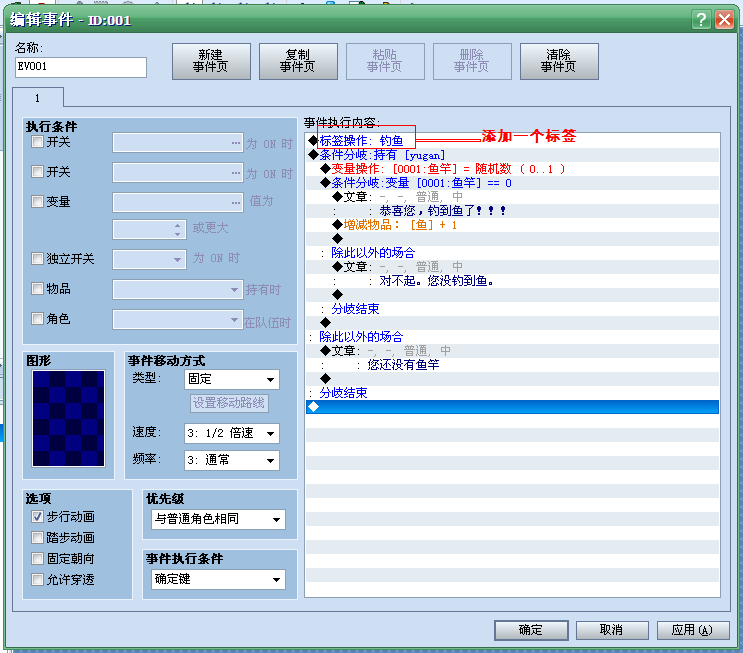743x653 pixels.
Task: Open the 事件执行条件 dropdown 确定键
Action: pyautogui.click(x=218, y=580)
